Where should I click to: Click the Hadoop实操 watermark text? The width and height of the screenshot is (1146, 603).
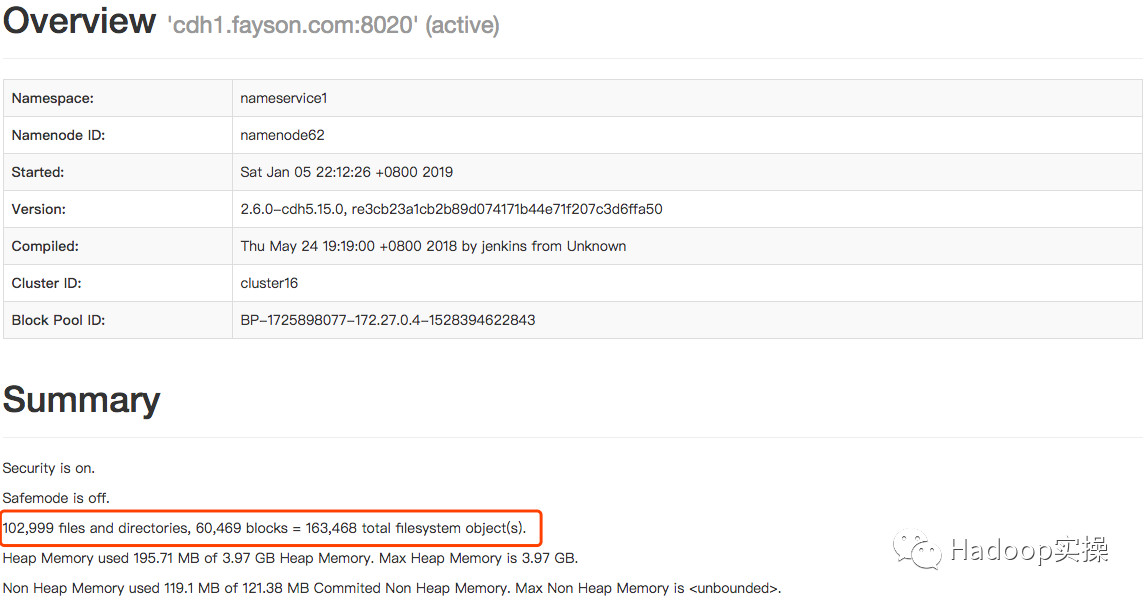[1029, 550]
